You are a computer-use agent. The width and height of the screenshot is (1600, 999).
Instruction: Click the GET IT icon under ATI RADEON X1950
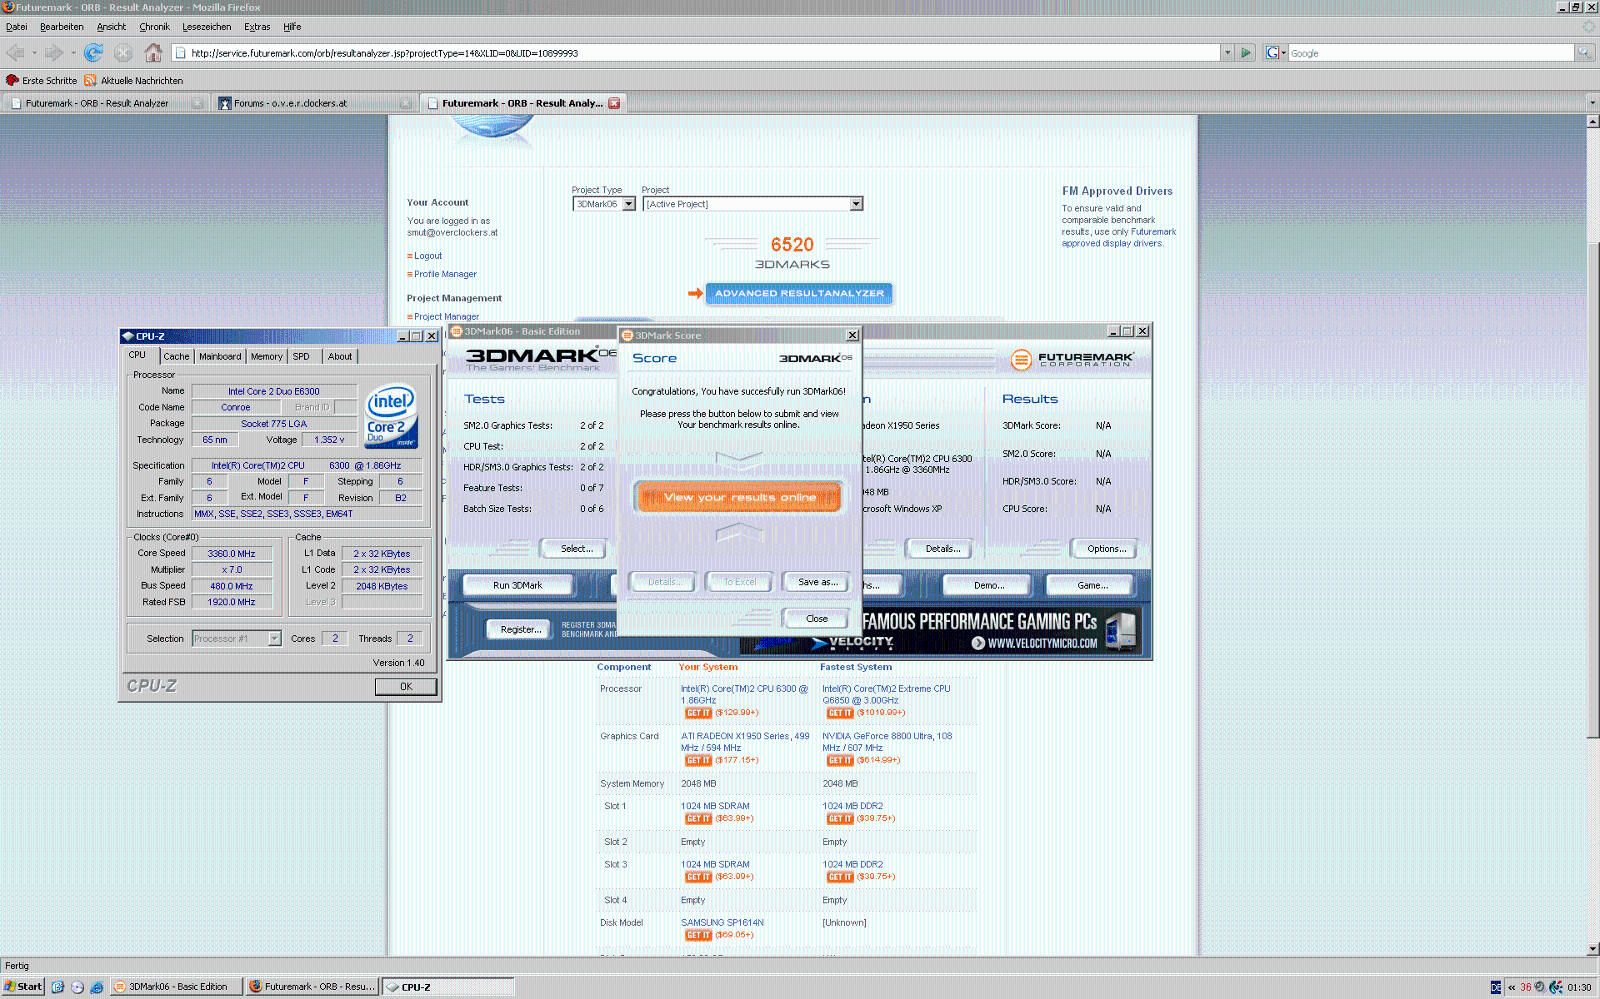(698, 760)
